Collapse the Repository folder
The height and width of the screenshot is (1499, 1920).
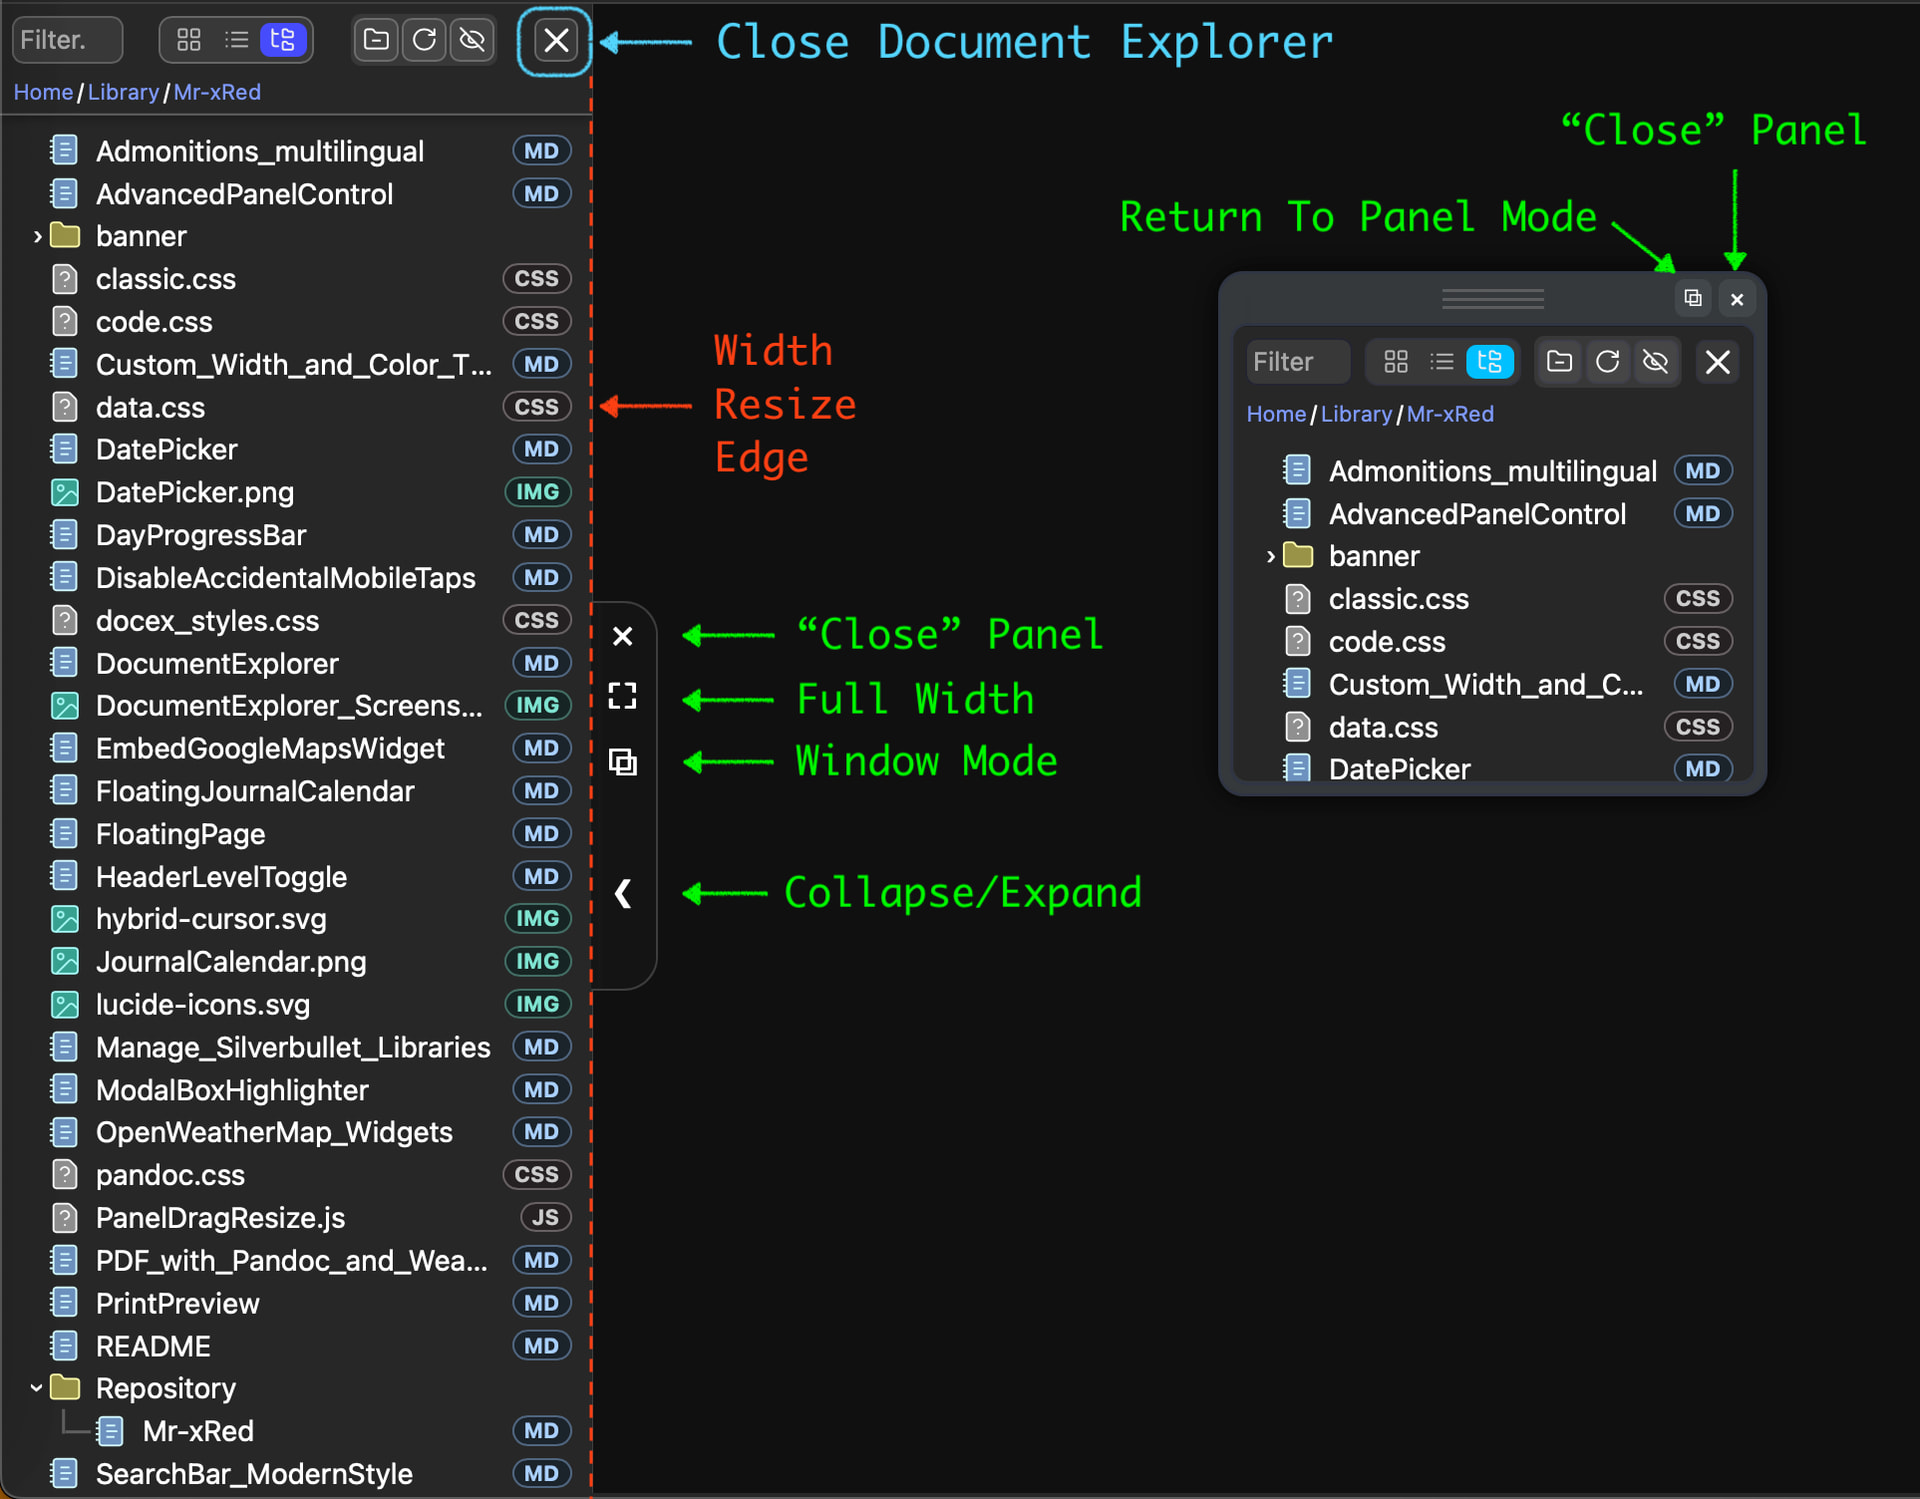tap(37, 1388)
